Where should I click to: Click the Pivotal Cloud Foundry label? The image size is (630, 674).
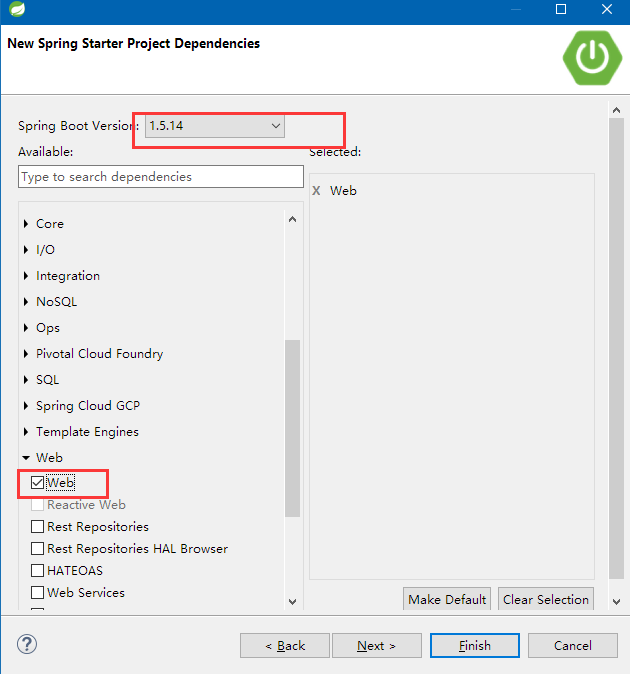click(x=100, y=354)
